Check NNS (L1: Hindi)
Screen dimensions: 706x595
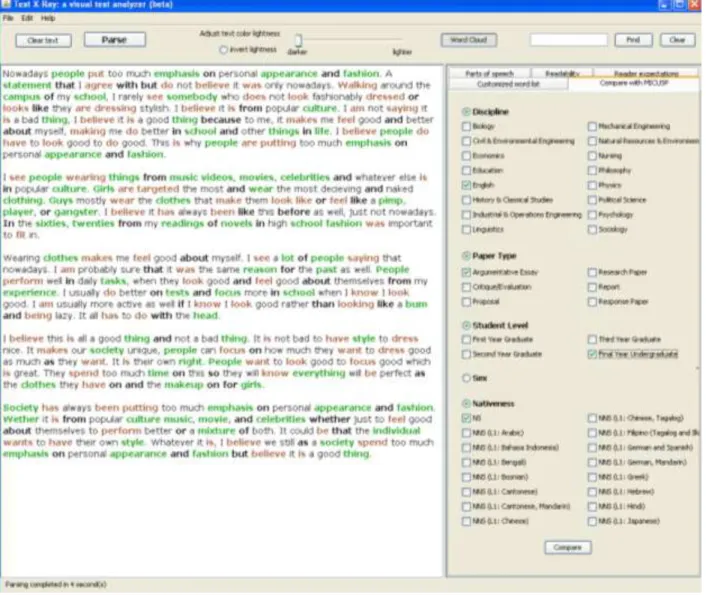click(593, 507)
